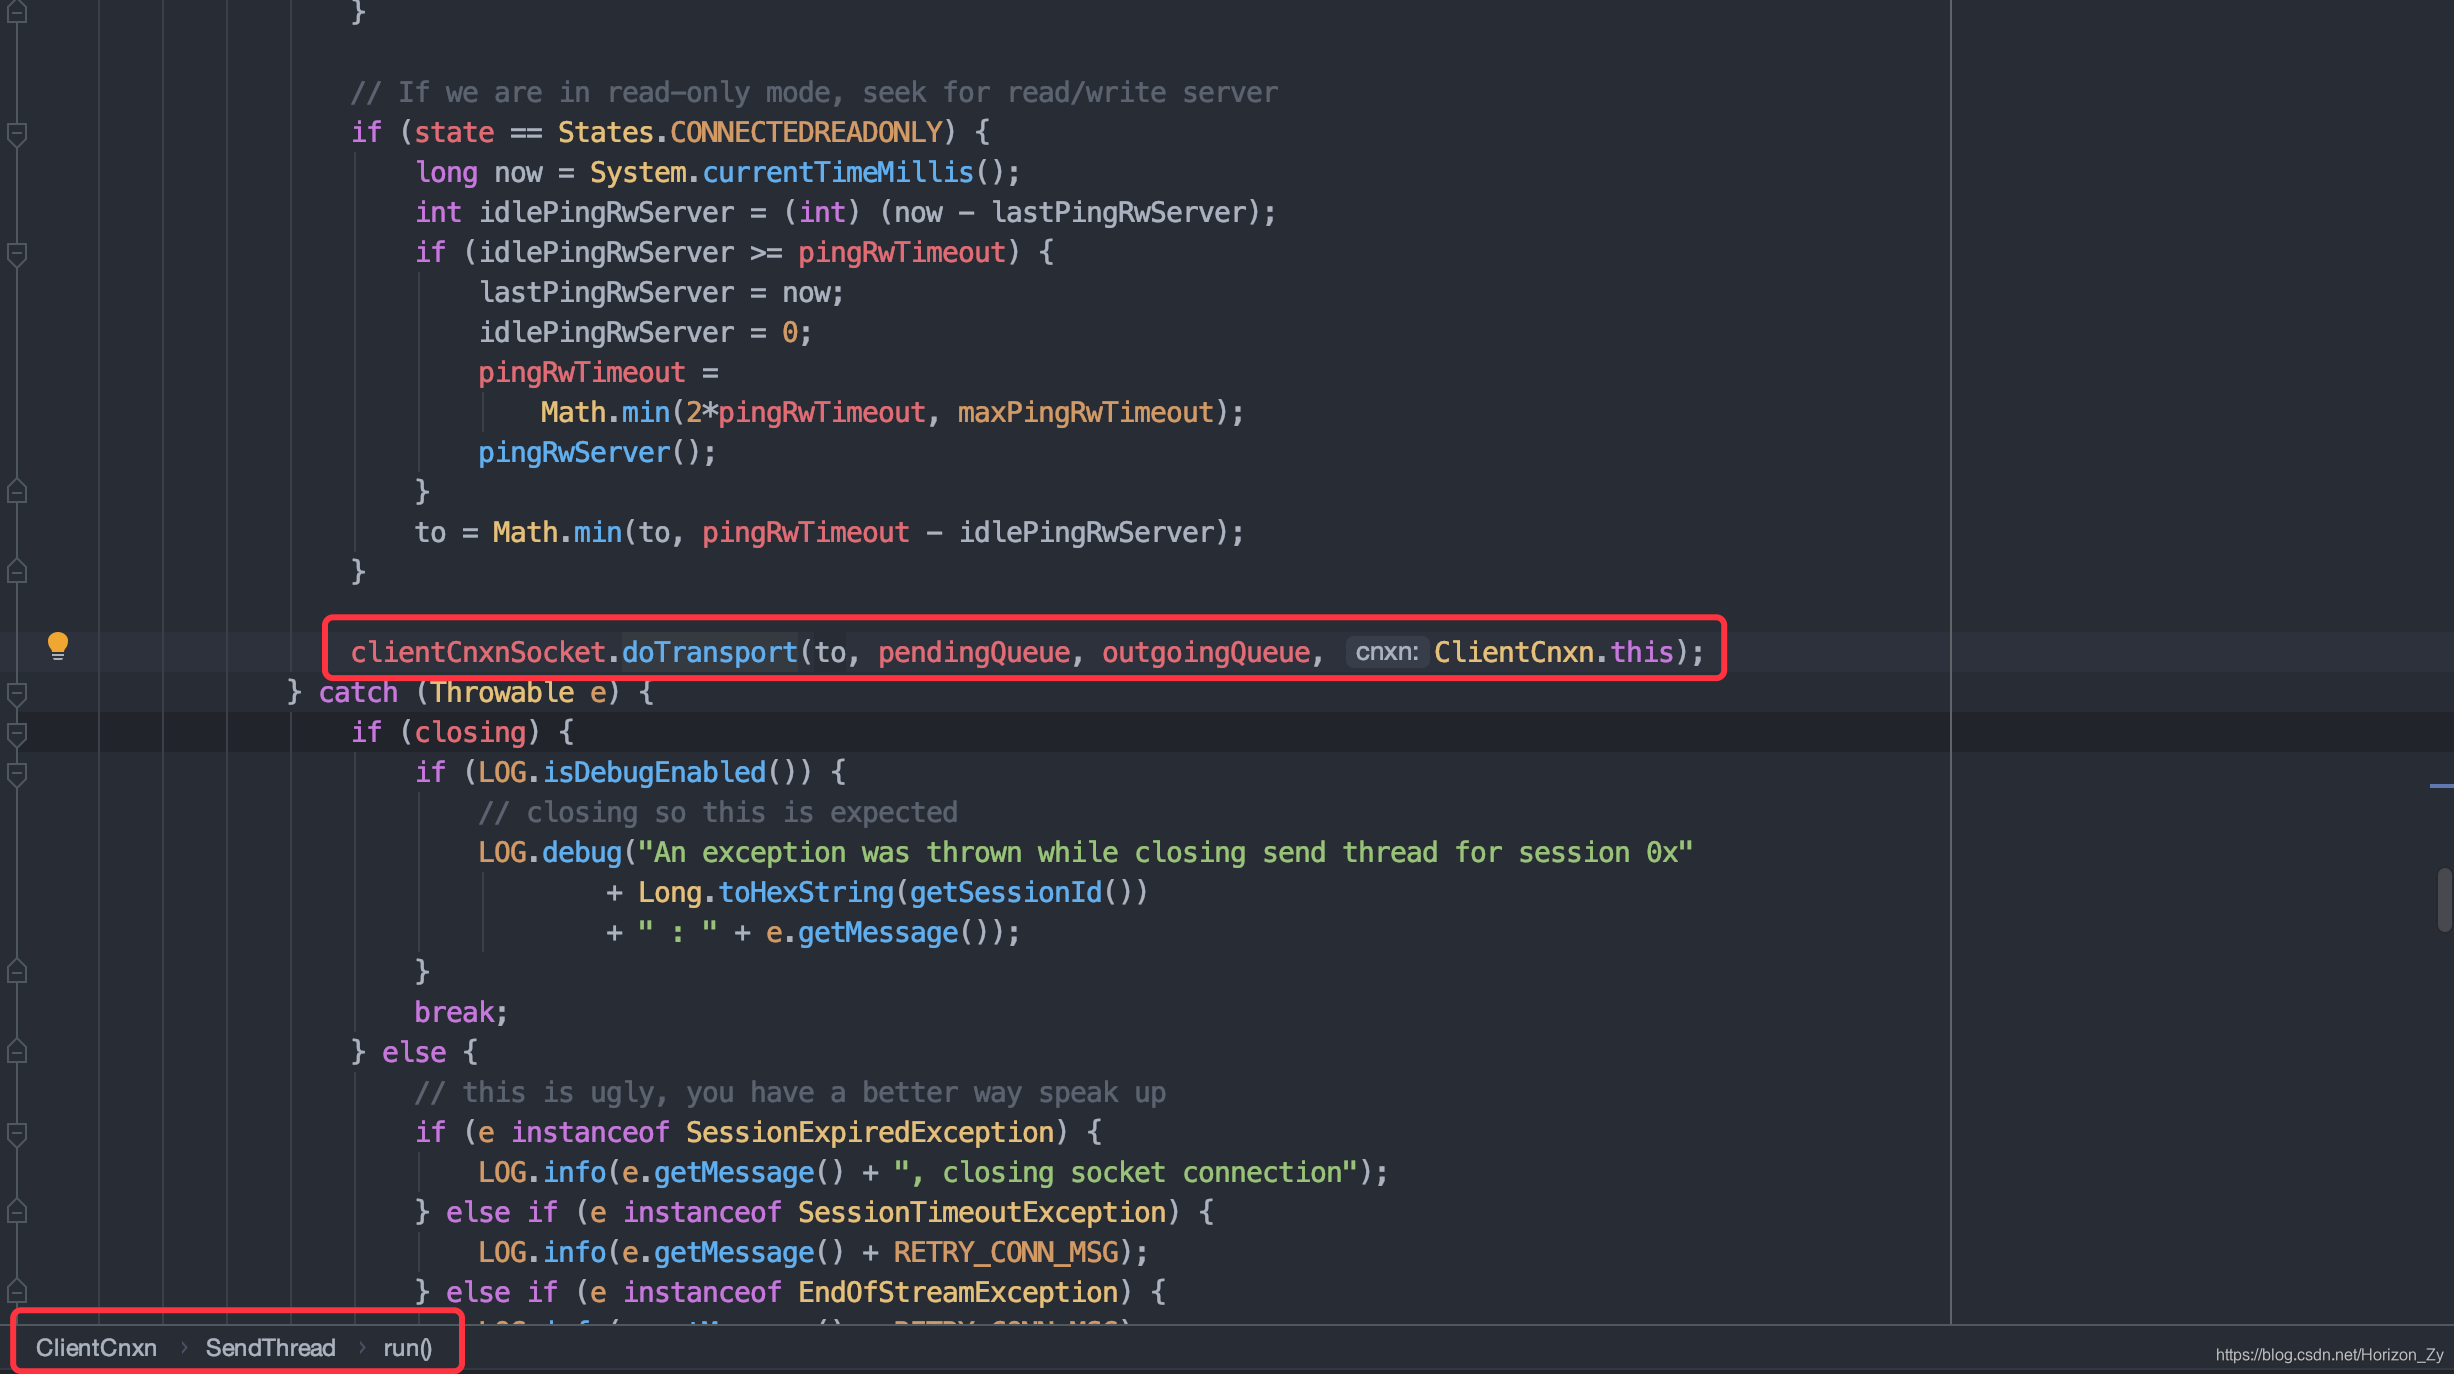Viewport: 2454px width, 1374px height.
Task: Fold the SessionExpiredException instanceof block
Action: click(x=17, y=1133)
